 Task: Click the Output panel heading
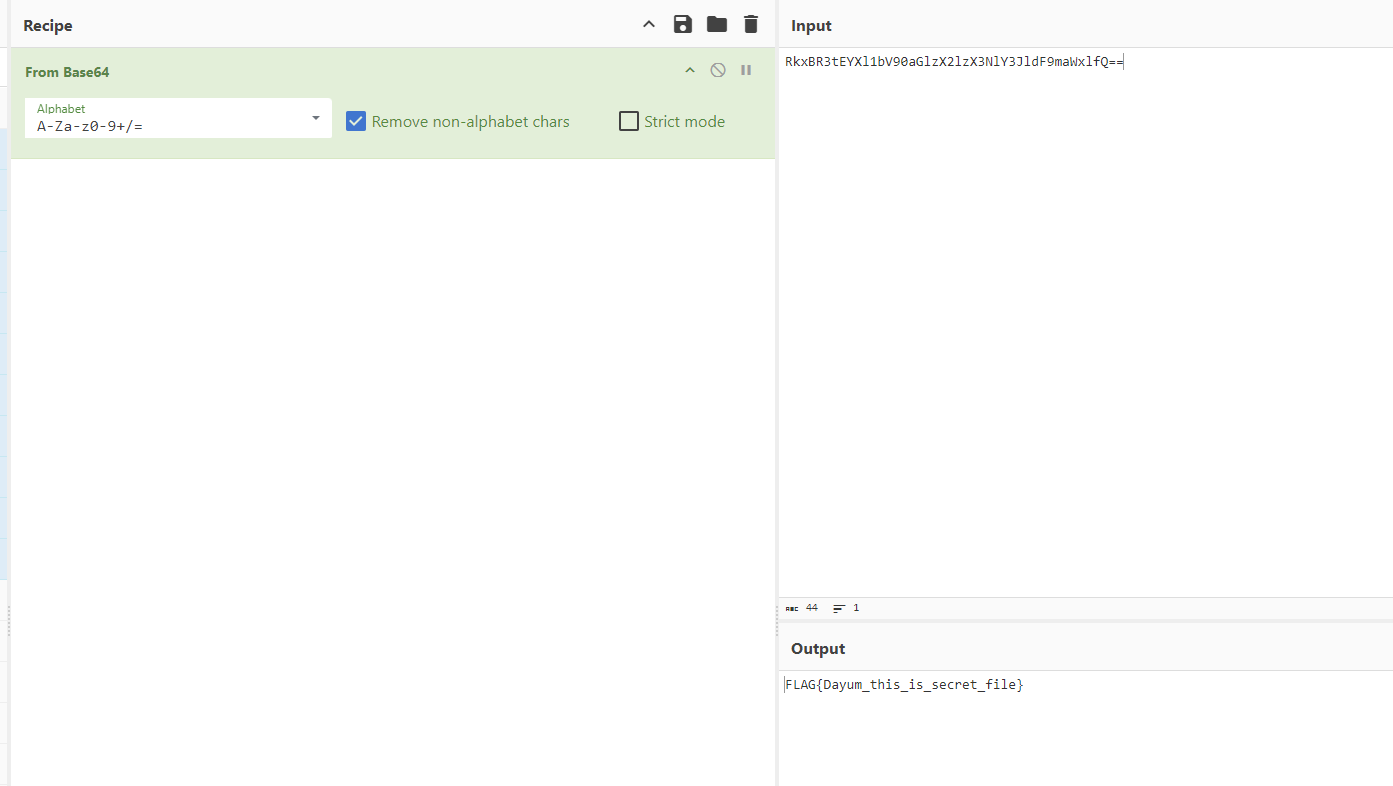coord(818,649)
